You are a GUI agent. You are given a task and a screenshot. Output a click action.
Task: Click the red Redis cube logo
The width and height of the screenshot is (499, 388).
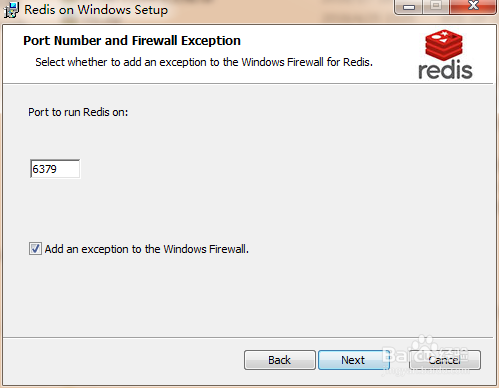(444, 44)
